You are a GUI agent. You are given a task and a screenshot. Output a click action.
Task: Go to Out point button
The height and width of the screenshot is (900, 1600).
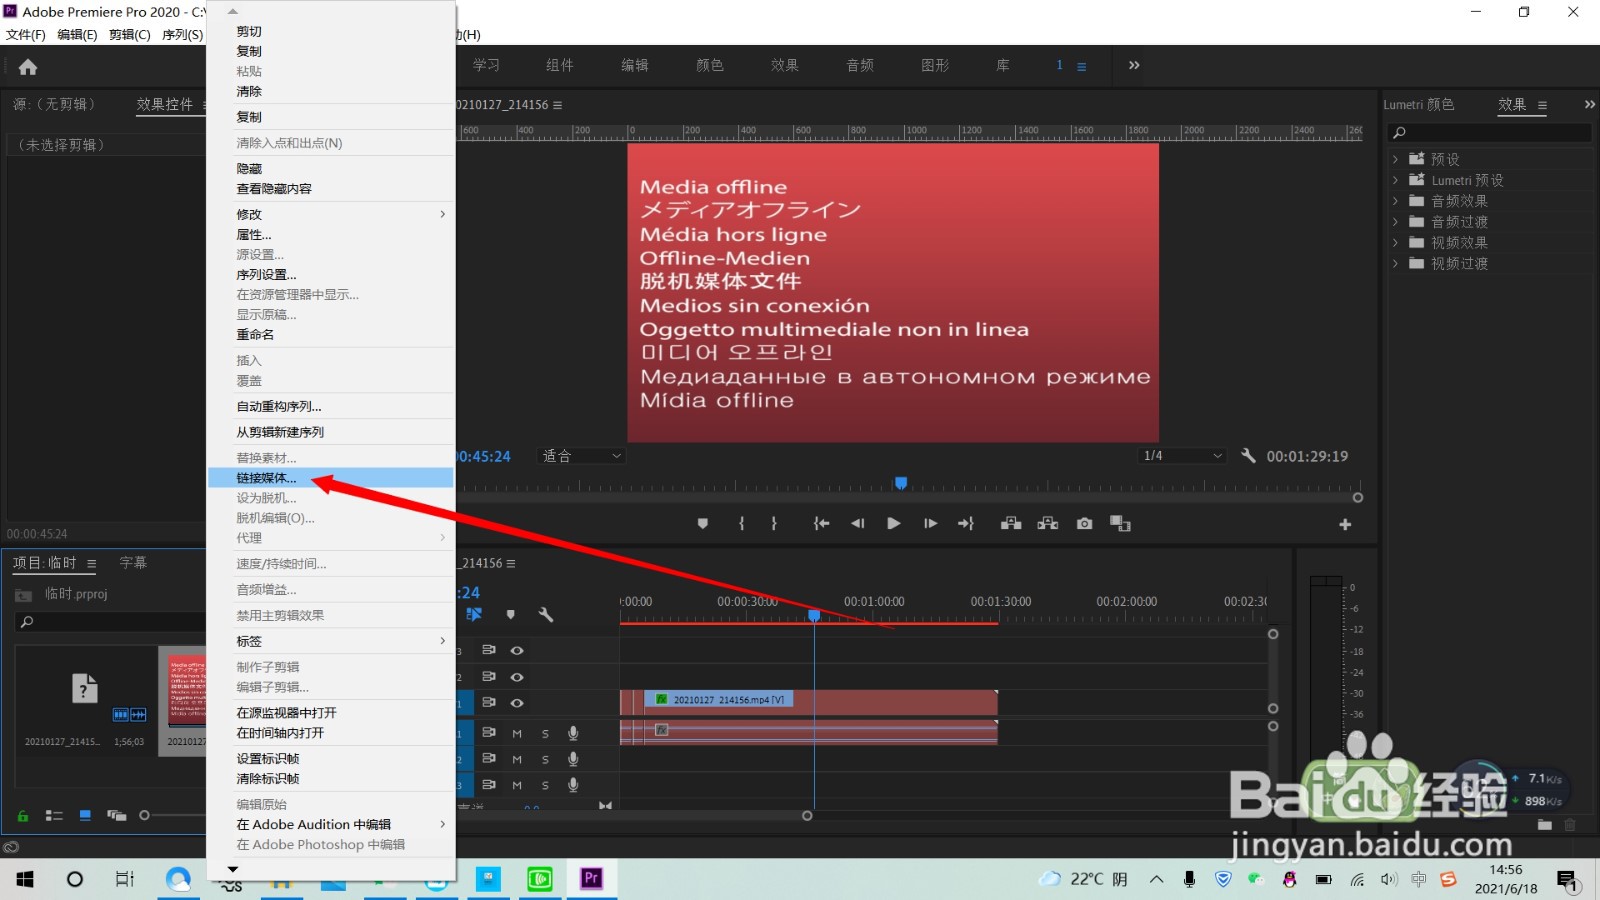(x=966, y=523)
